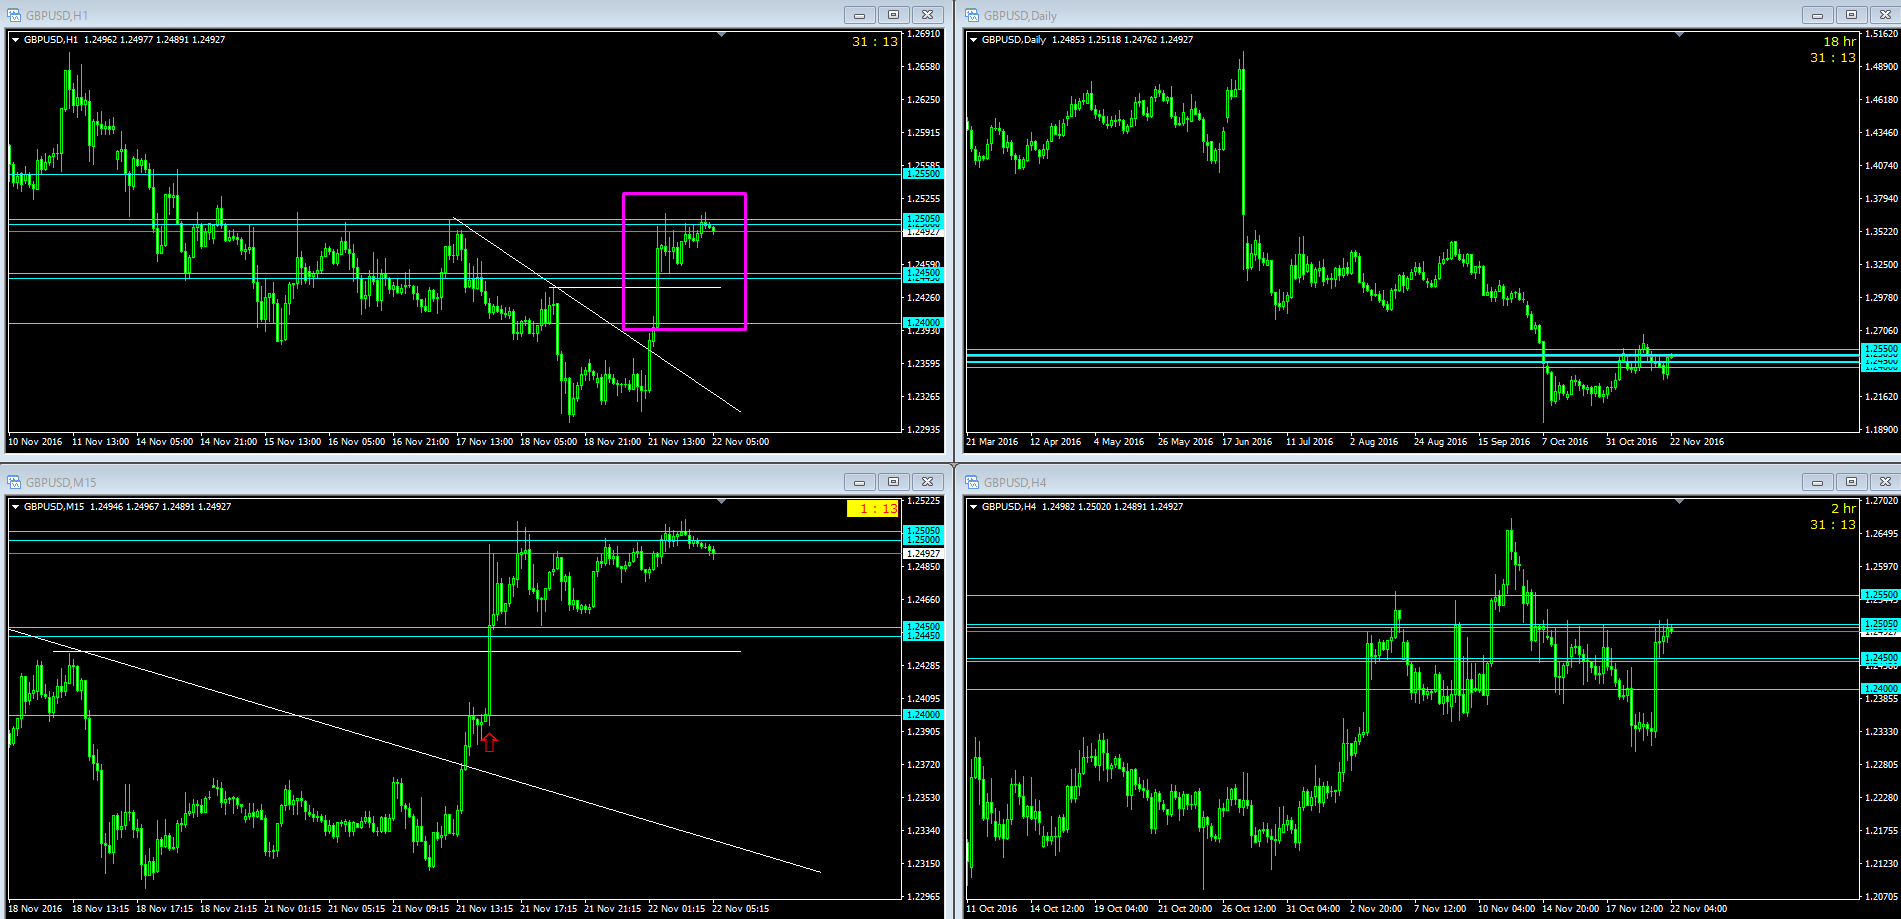Maximize the GBPUSD,H1 chart window
1901x919 pixels.
pyautogui.click(x=893, y=15)
